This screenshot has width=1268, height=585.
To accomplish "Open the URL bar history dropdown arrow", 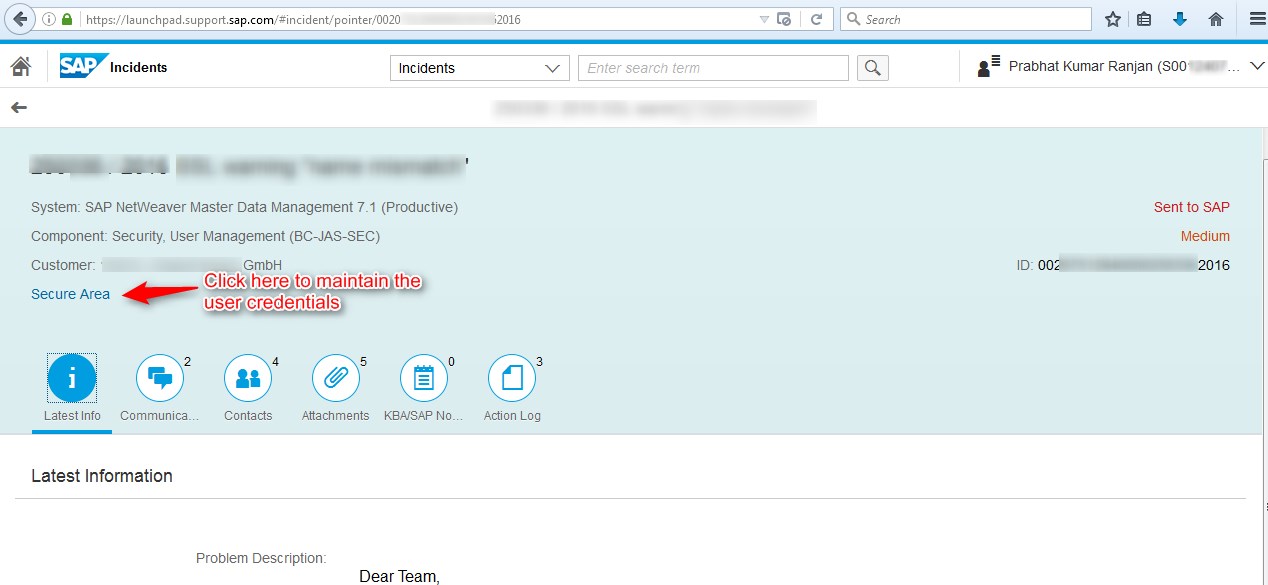I will click(x=764, y=19).
